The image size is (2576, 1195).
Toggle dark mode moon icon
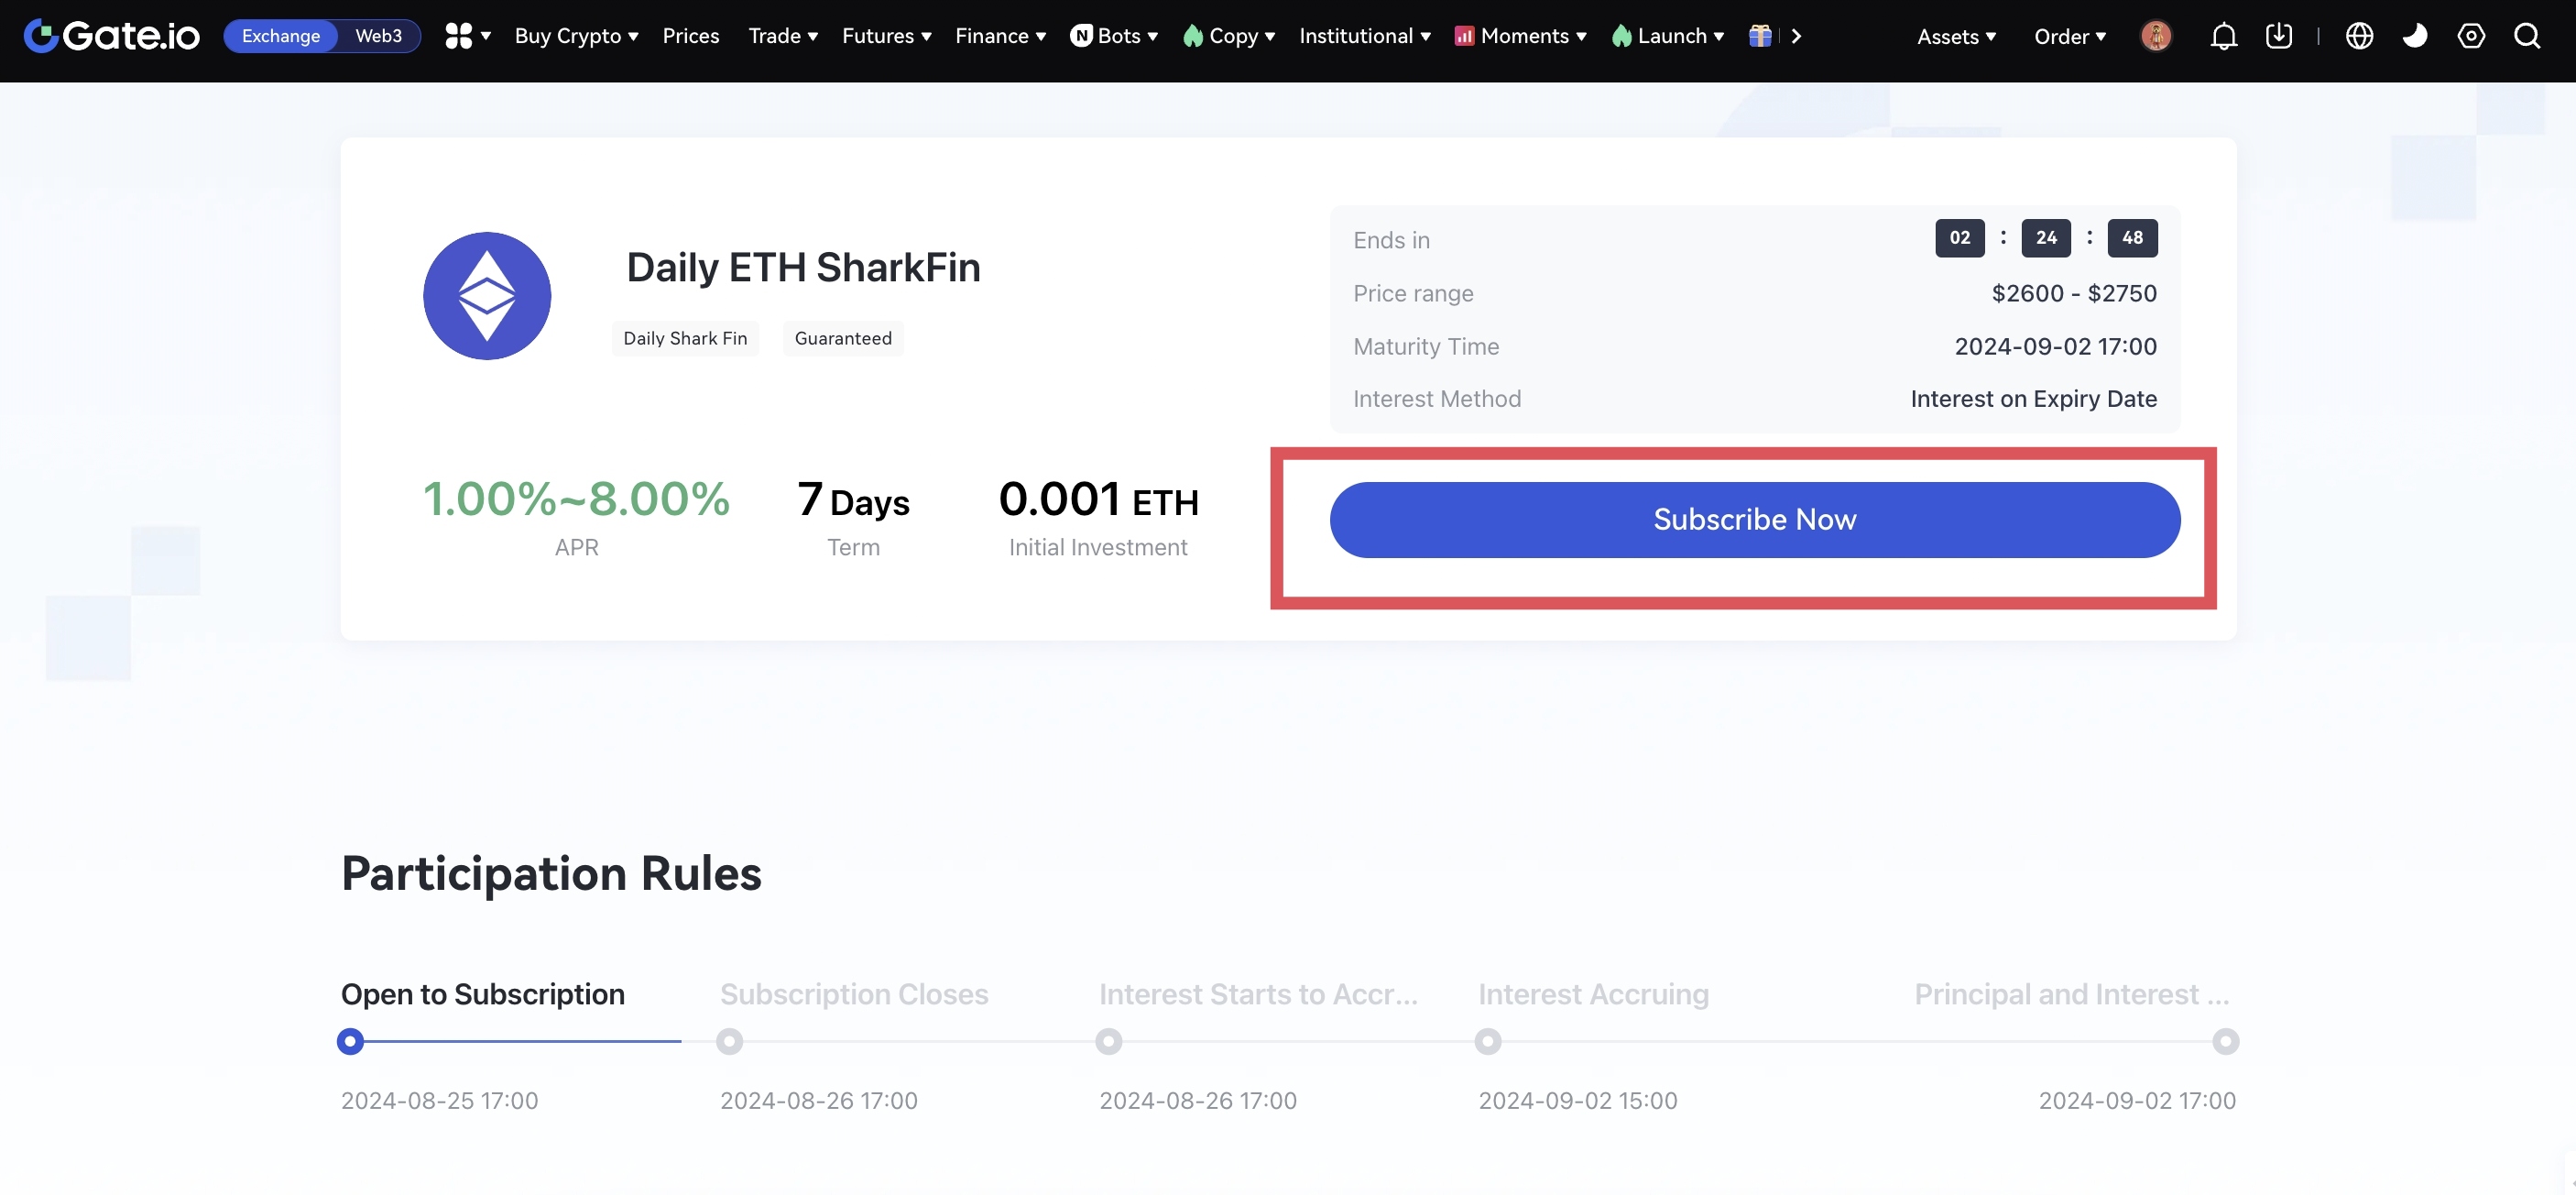[2415, 37]
